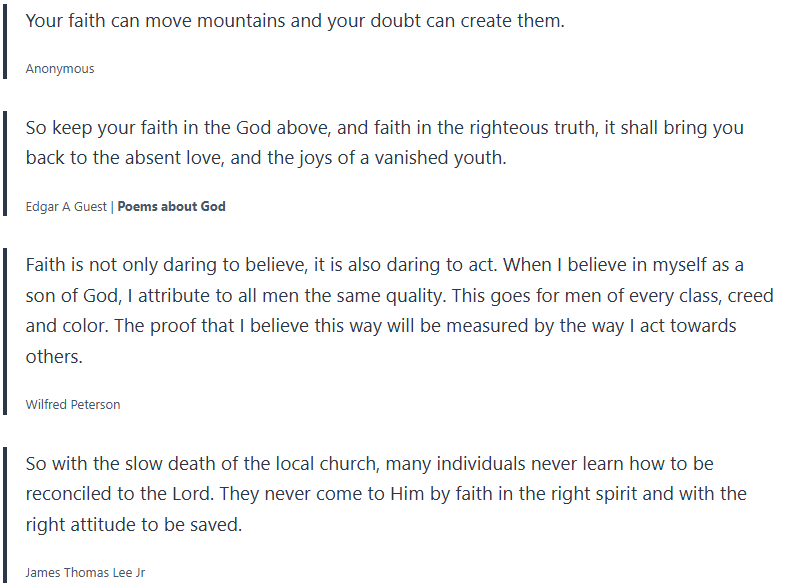
Task: Click the line starting "son of God"
Action: click(x=386, y=296)
